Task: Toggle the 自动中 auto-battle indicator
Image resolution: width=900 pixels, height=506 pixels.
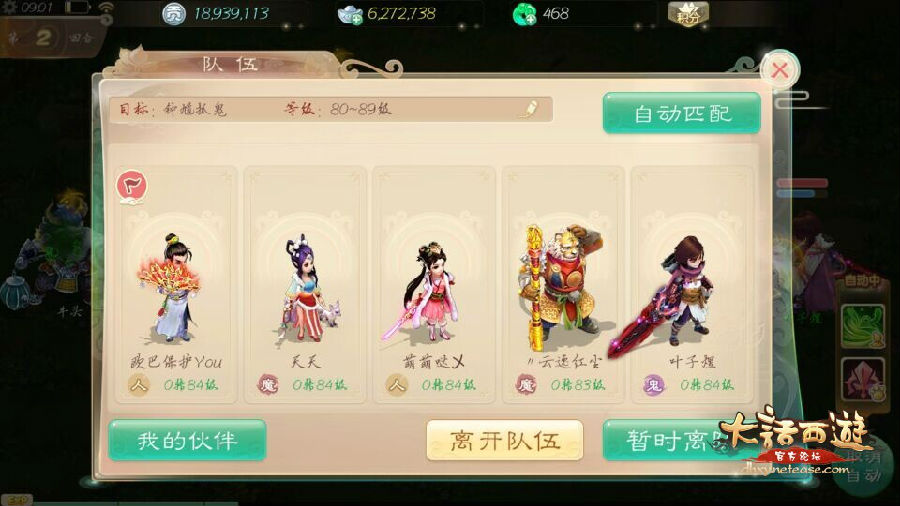Action: [x=862, y=282]
